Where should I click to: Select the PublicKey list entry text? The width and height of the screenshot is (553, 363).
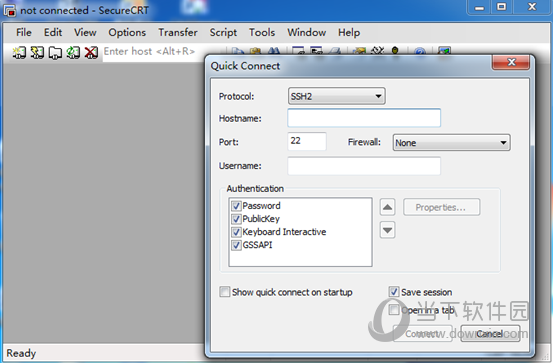261,219
